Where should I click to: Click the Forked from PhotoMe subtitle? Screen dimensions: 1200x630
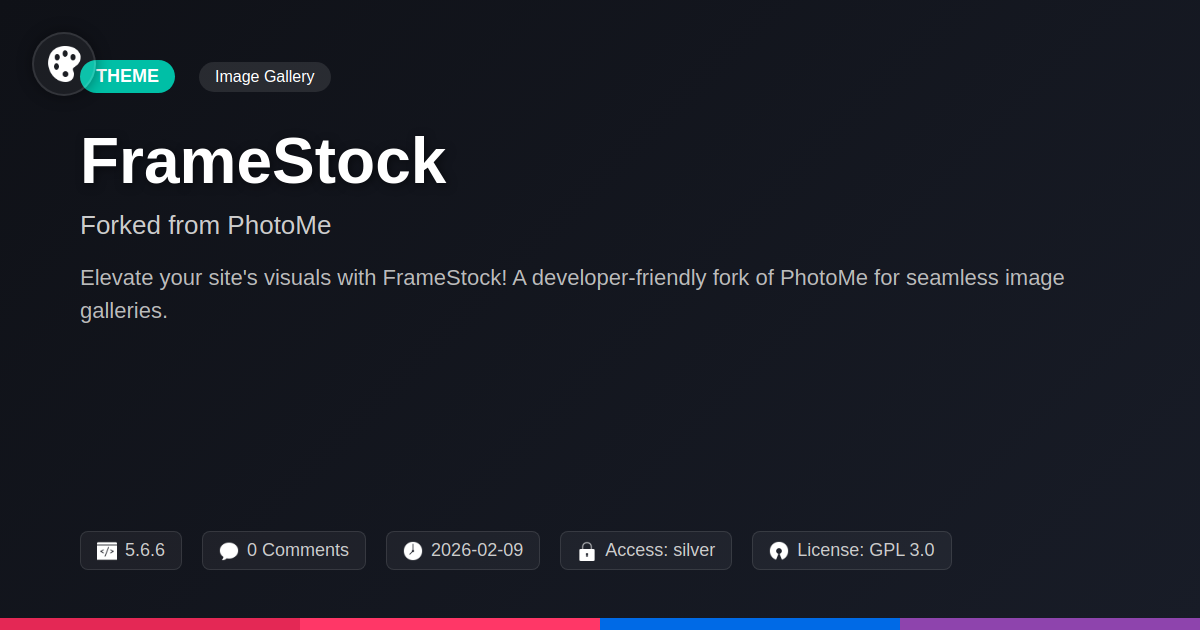(205, 225)
